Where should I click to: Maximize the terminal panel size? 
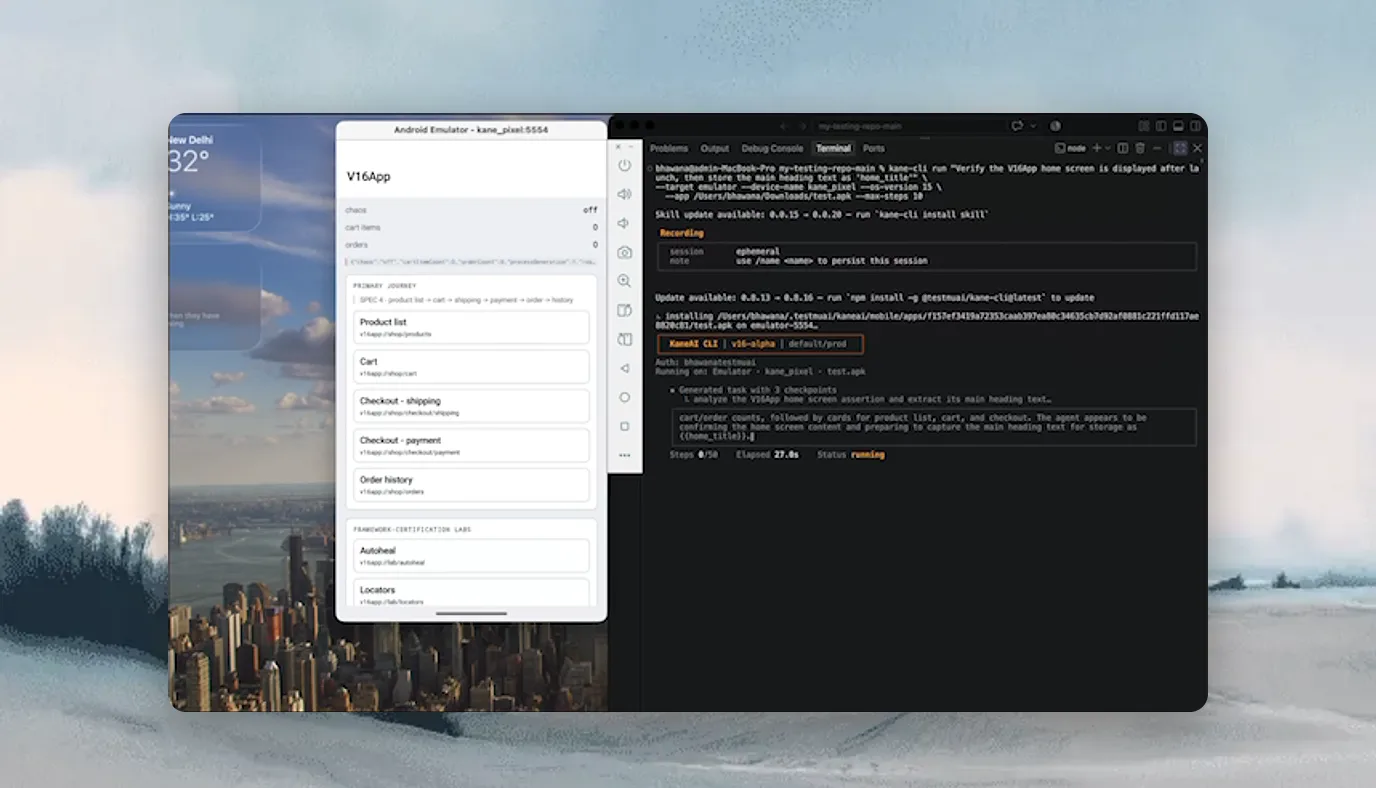point(1180,148)
